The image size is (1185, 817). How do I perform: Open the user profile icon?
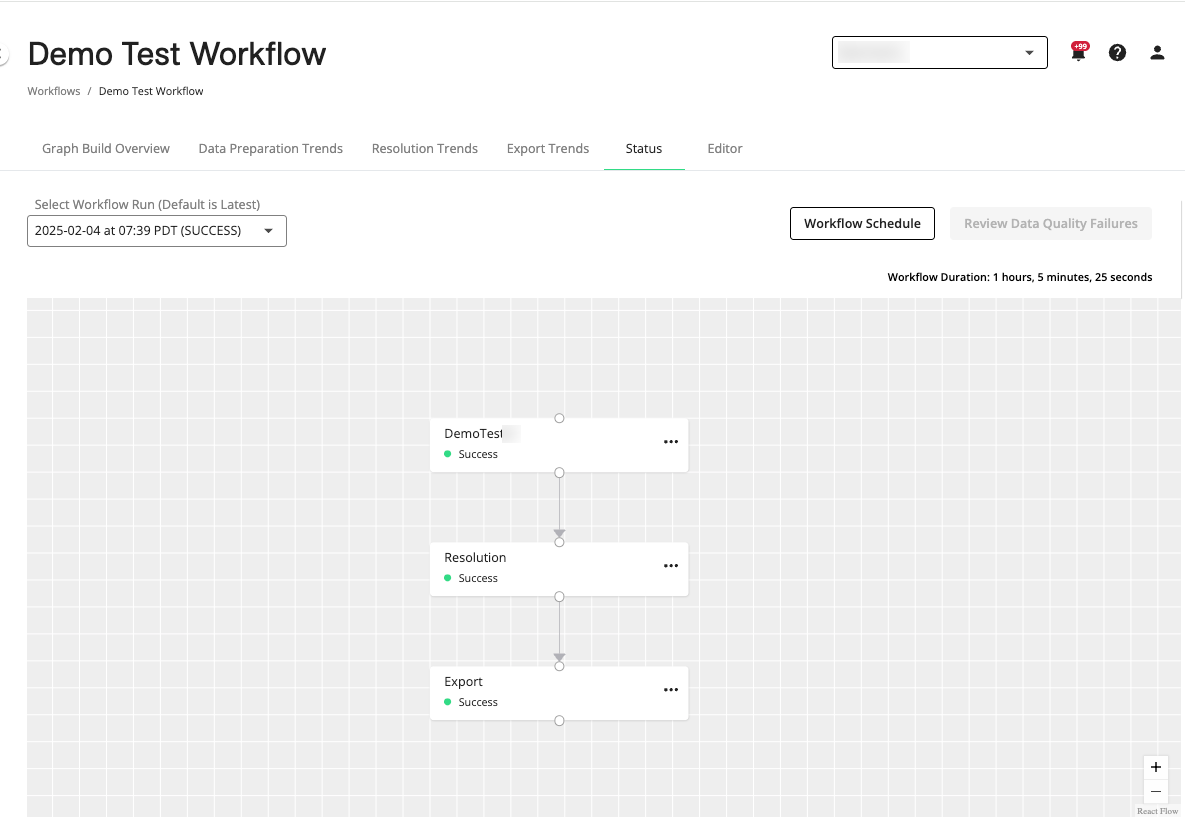[1157, 52]
